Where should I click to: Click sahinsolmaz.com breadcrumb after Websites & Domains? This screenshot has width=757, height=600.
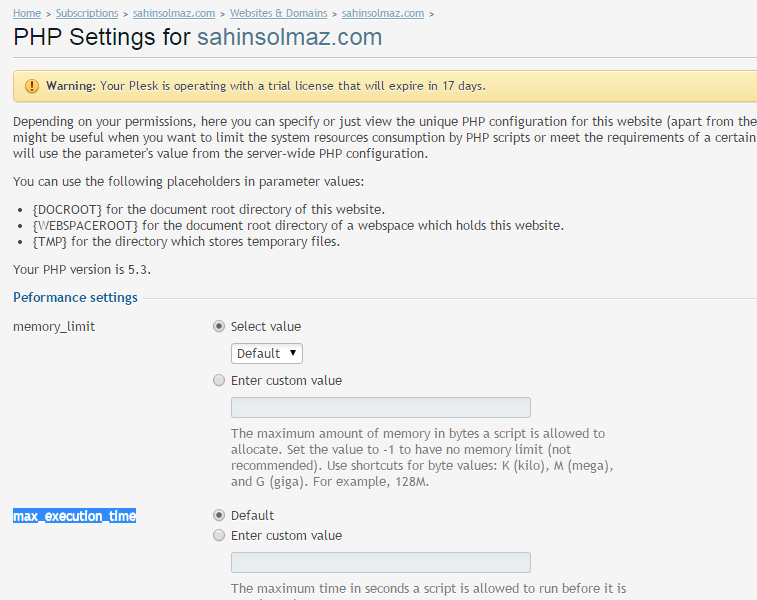[x=382, y=14]
